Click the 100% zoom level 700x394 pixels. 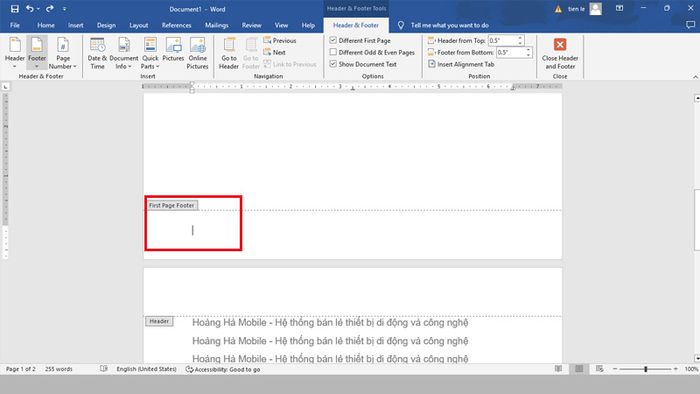pos(691,369)
